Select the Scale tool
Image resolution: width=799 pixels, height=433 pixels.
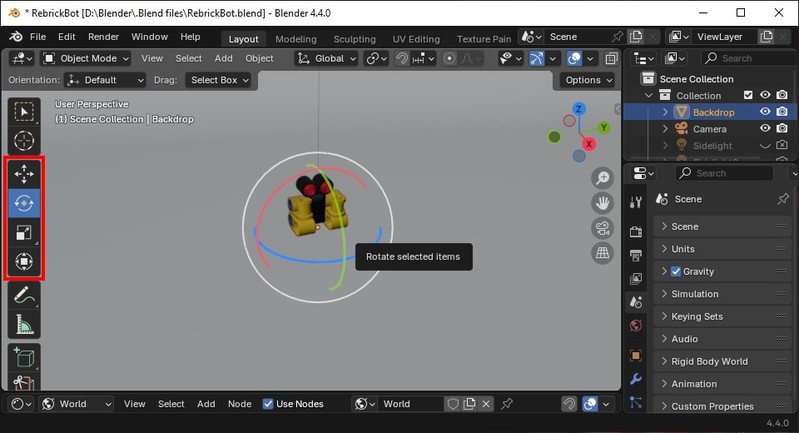[23, 233]
